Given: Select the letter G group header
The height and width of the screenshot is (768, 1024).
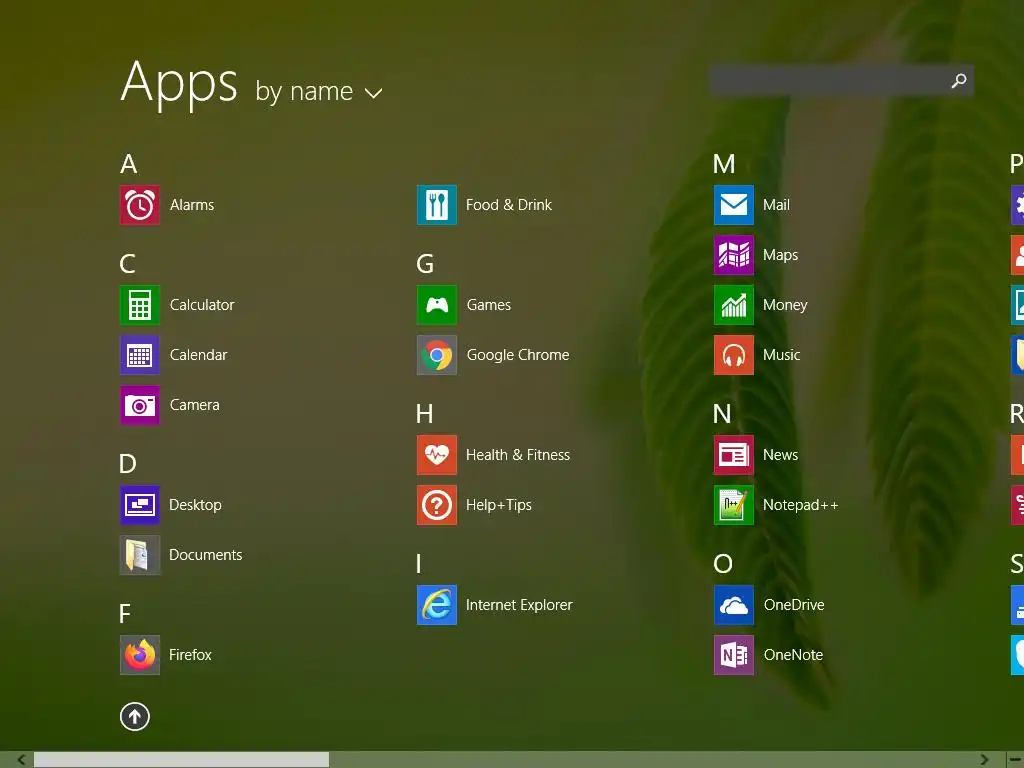Looking at the screenshot, I should pyautogui.click(x=425, y=264).
